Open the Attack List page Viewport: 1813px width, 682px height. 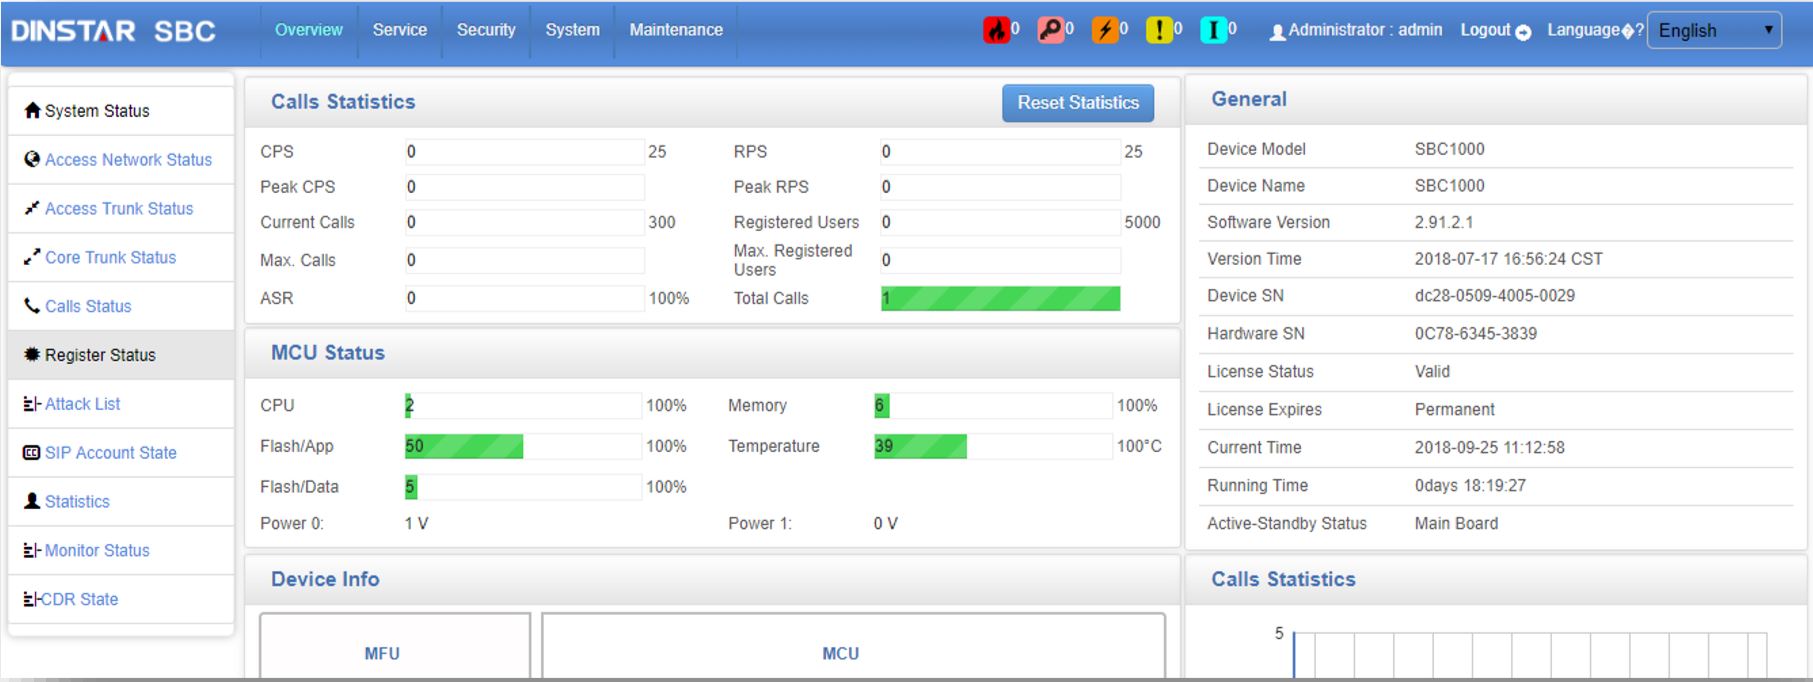(82, 404)
